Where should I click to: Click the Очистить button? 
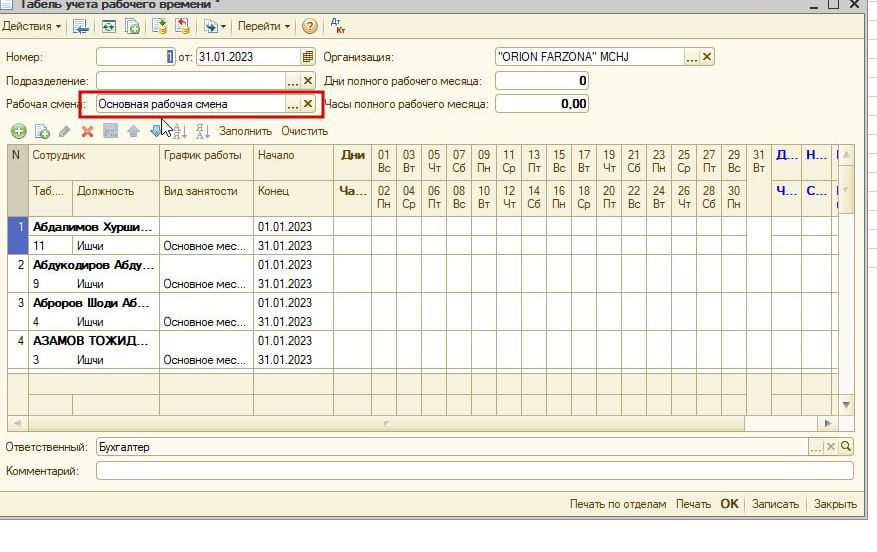pyautogui.click(x=304, y=131)
